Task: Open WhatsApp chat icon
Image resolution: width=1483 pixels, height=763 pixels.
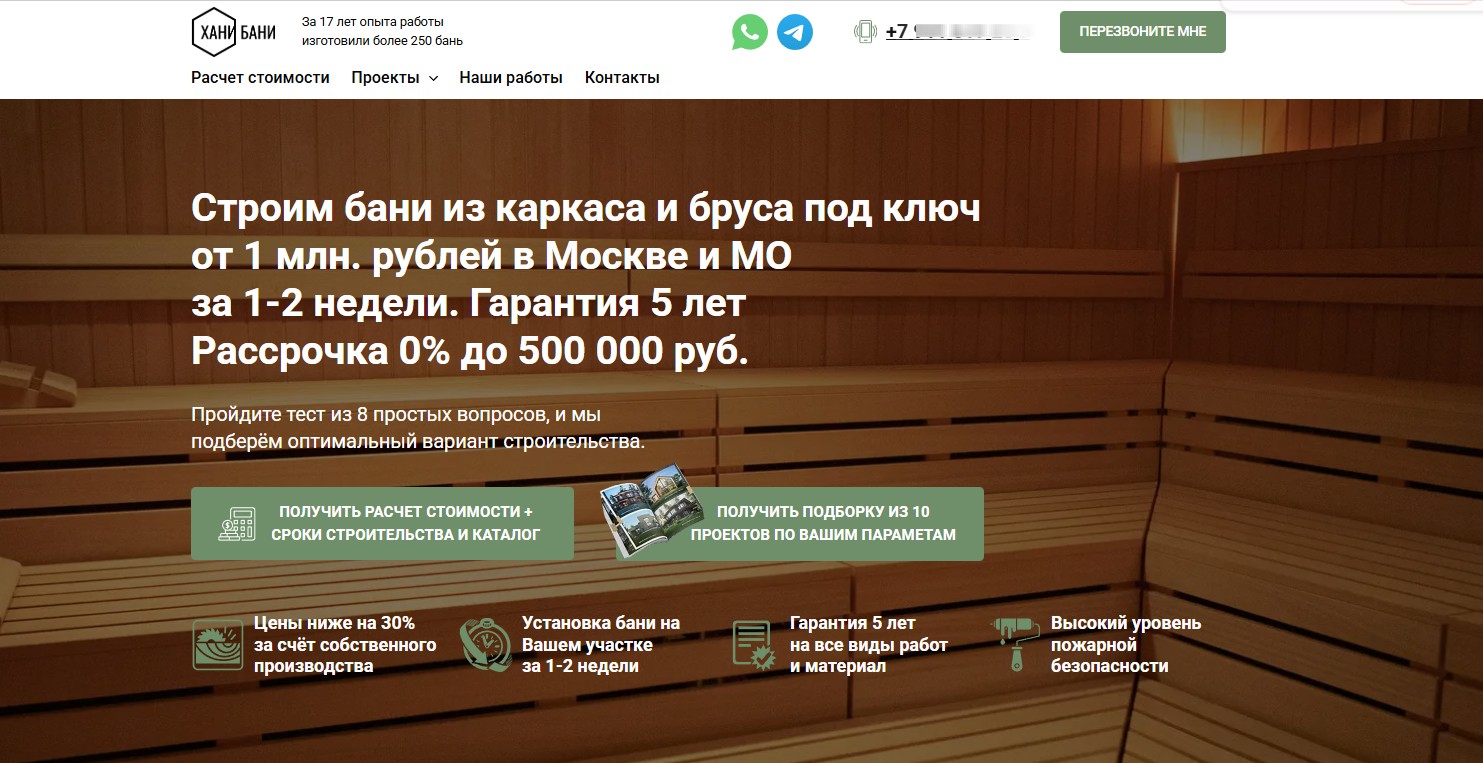Action: click(x=749, y=32)
